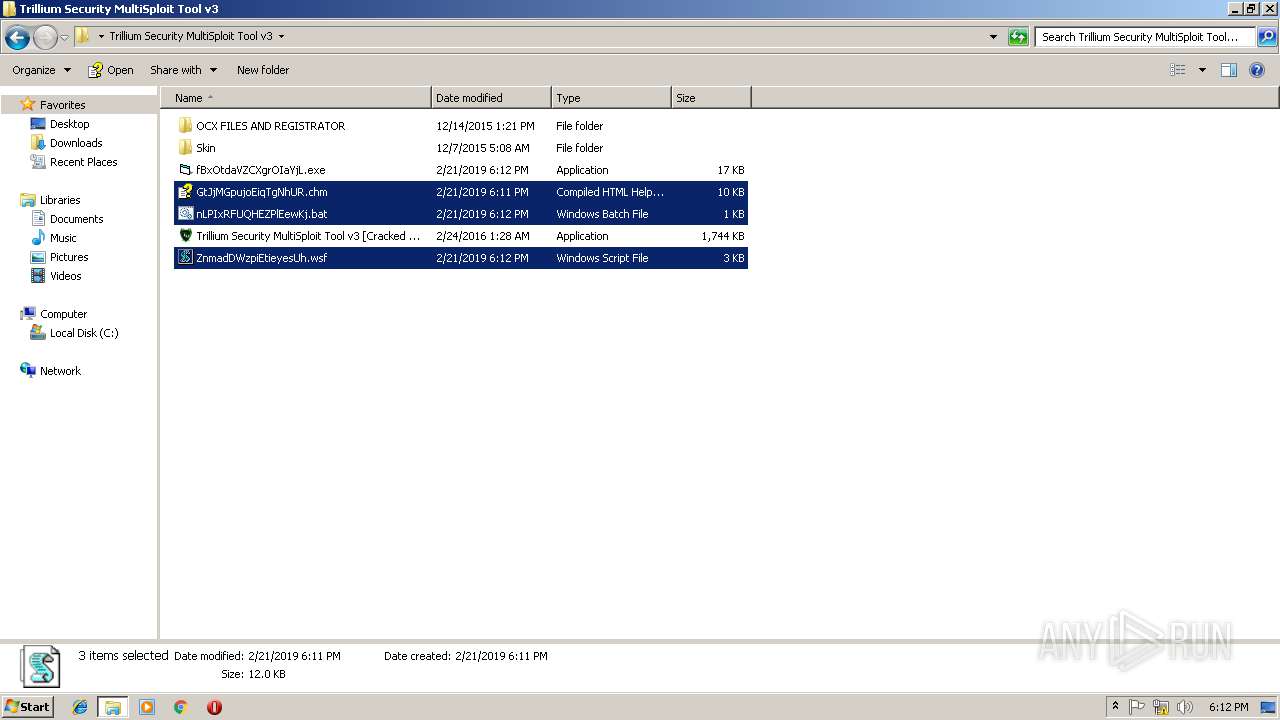Select ZnmadDWzpiEtieyesUh.wsf script file icon
The width and height of the screenshot is (1280, 720).
pos(185,258)
